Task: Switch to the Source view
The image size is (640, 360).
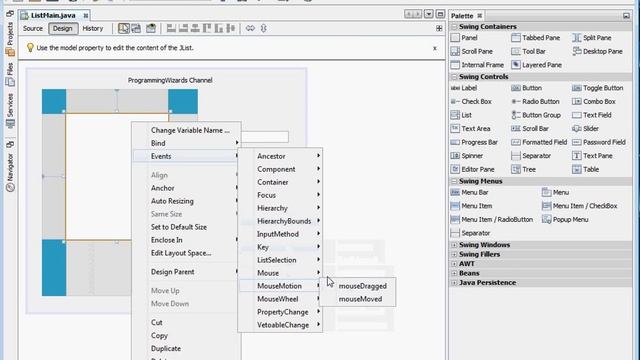Action: pyautogui.click(x=33, y=29)
